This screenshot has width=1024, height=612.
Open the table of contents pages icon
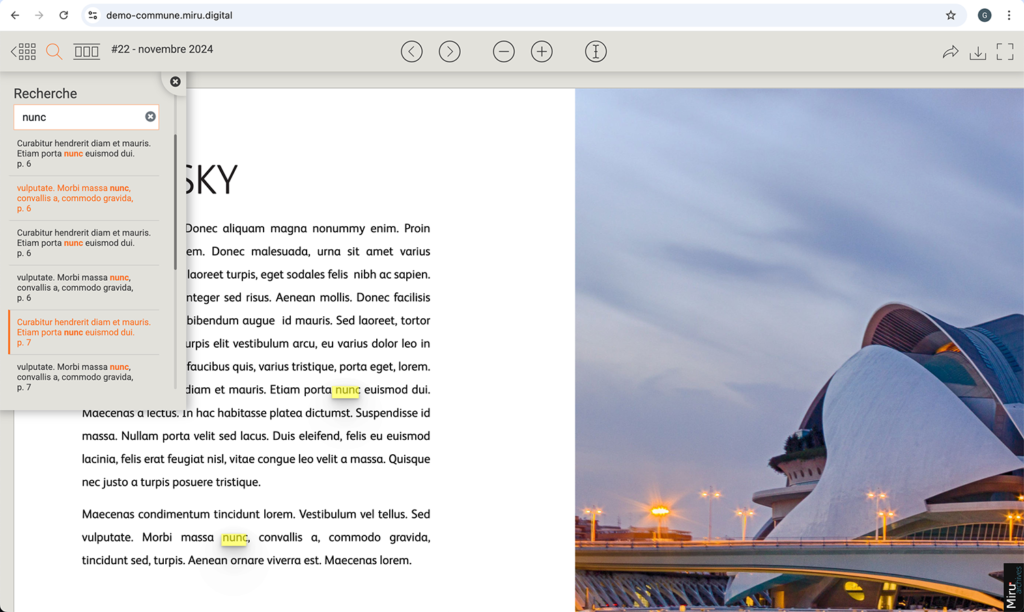coord(87,52)
